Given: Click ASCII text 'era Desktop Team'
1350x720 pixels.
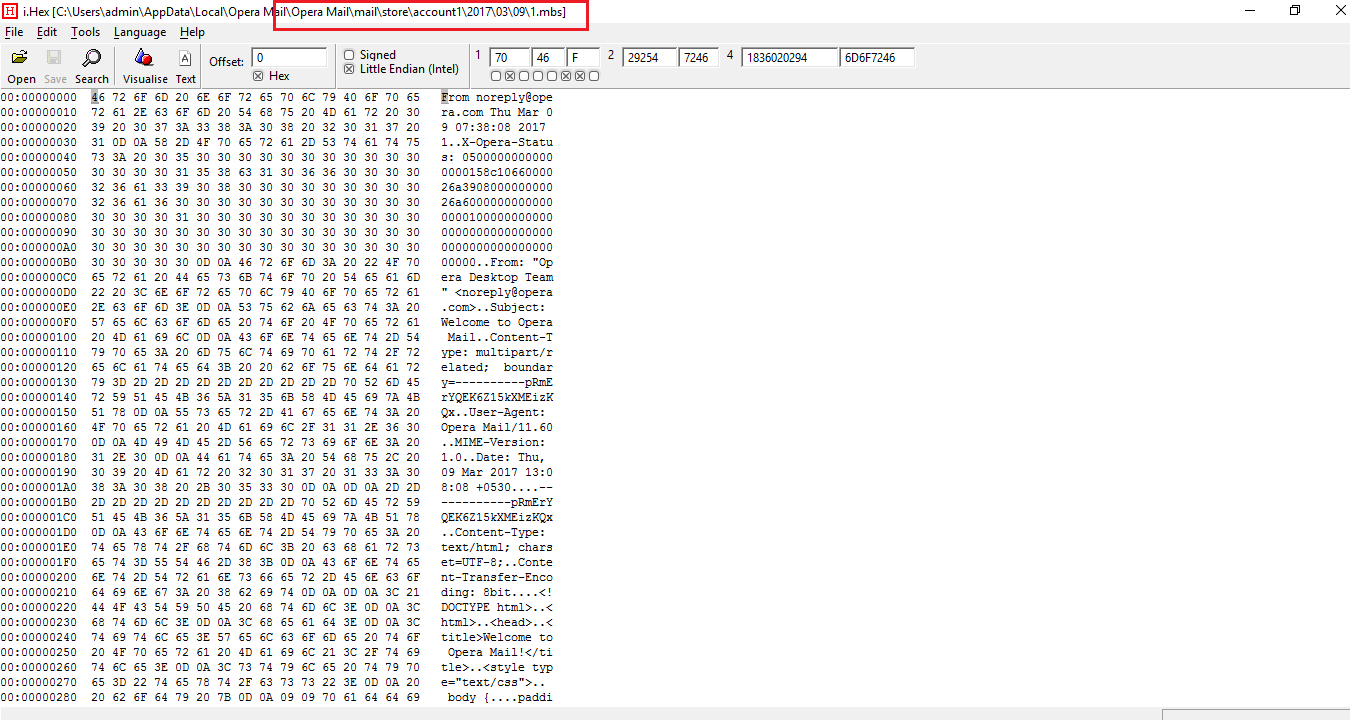Looking at the screenshot, I should pyautogui.click(x=497, y=277).
